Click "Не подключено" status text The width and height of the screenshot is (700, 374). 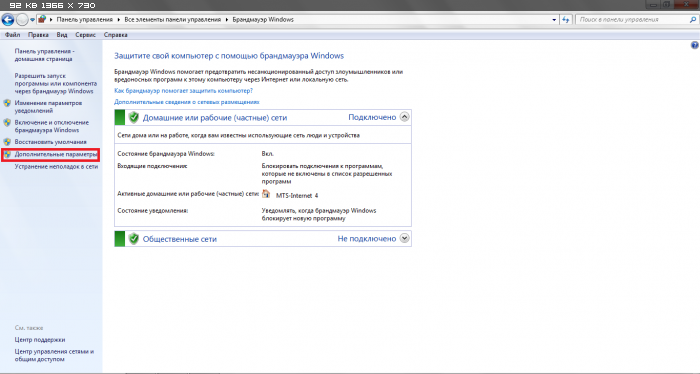[x=367, y=239]
